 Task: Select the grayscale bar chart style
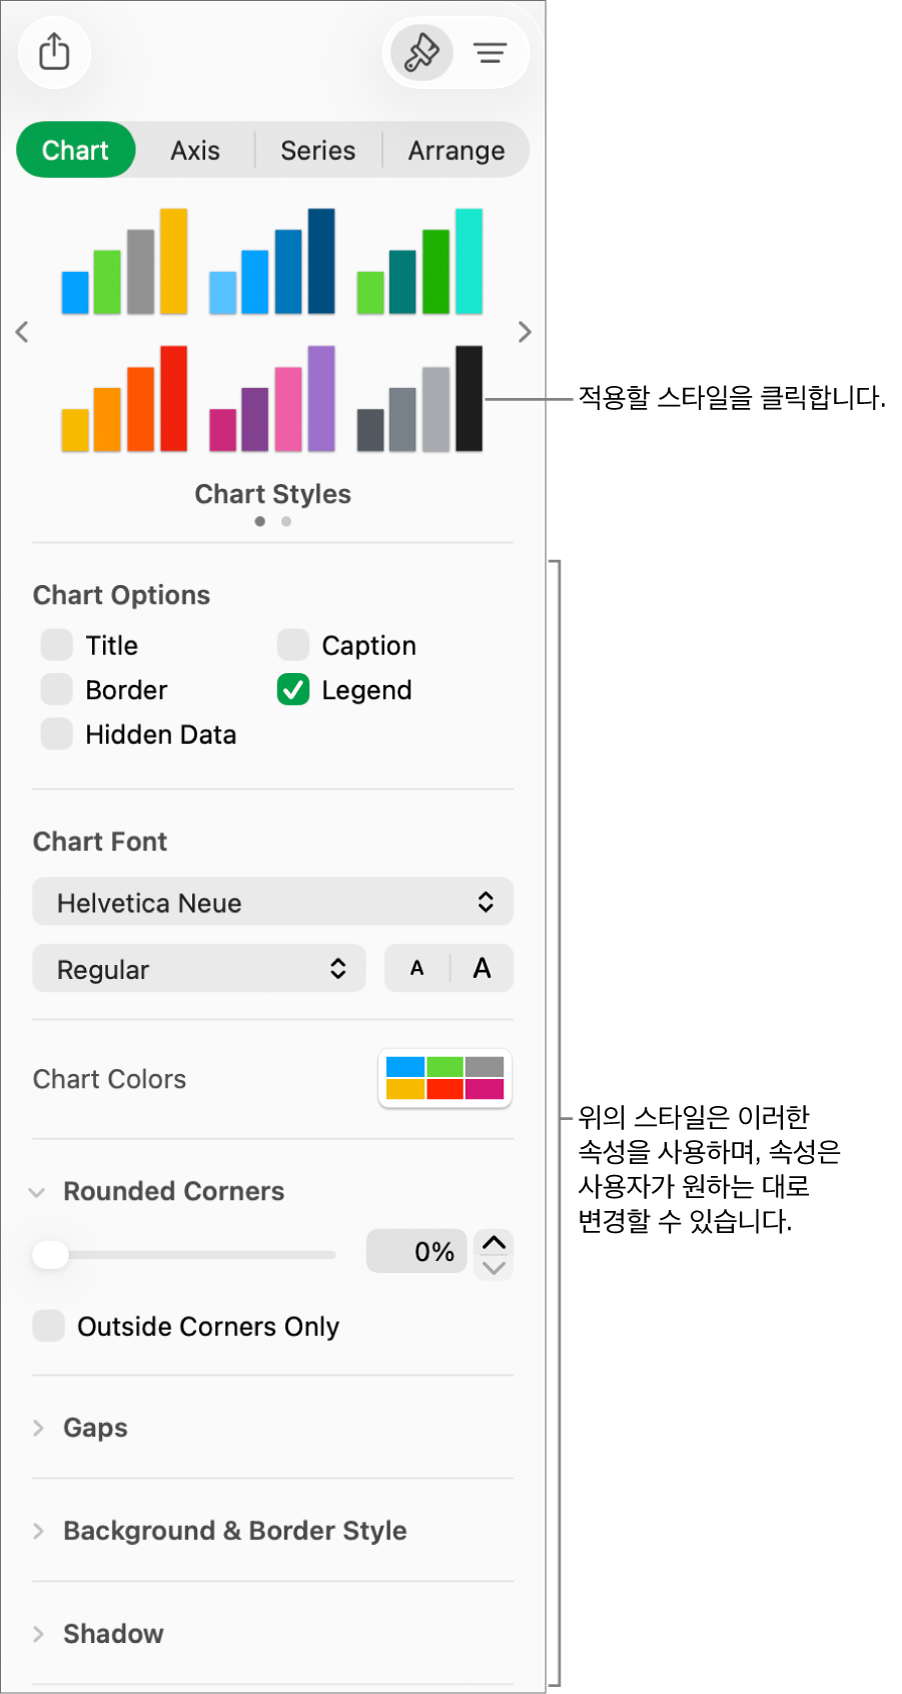[x=420, y=399]
